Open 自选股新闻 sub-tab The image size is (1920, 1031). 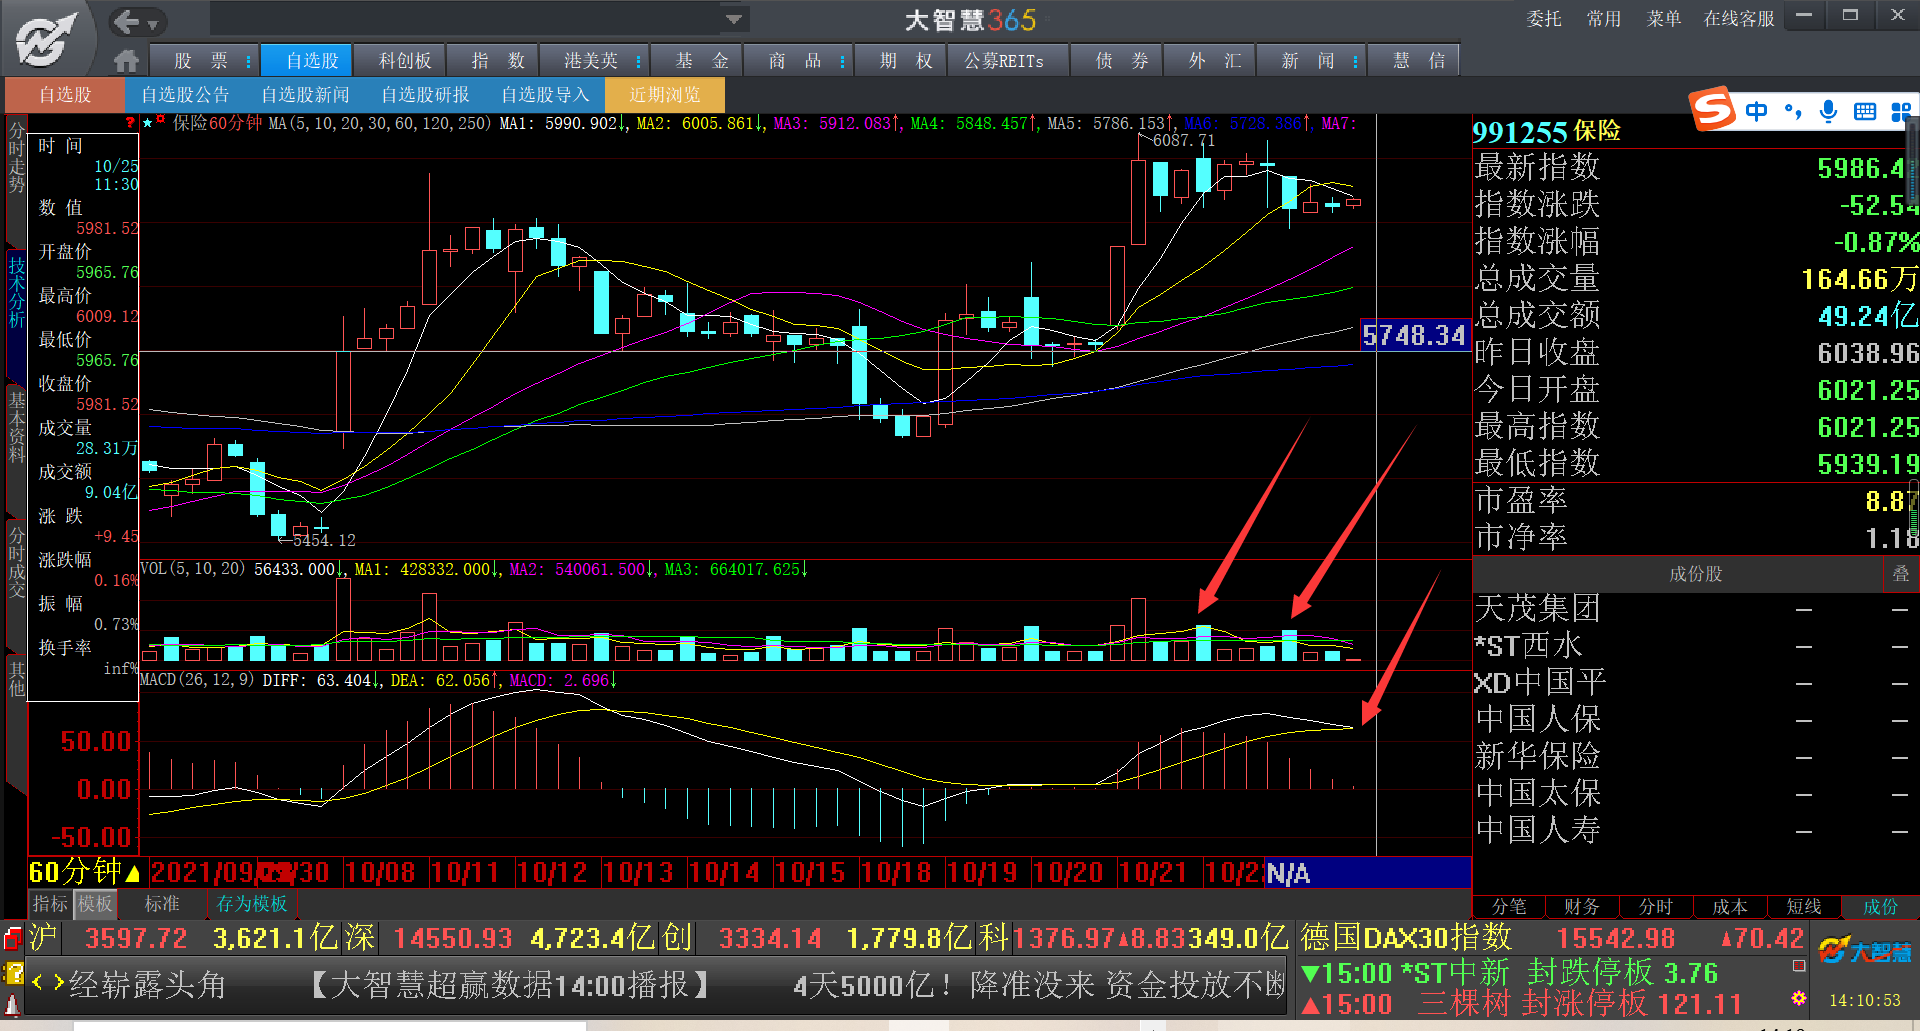coord(305,95)
